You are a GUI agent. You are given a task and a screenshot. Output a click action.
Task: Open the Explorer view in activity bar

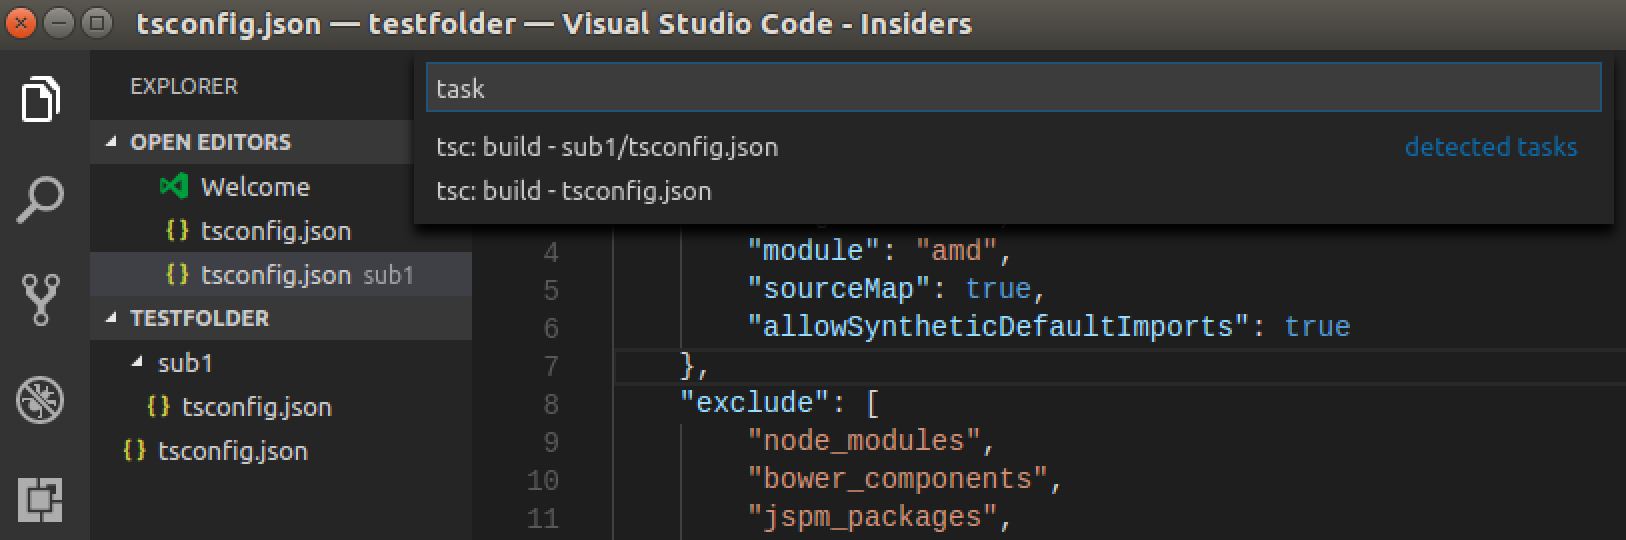pyautogui.click(x=40, y=99)
